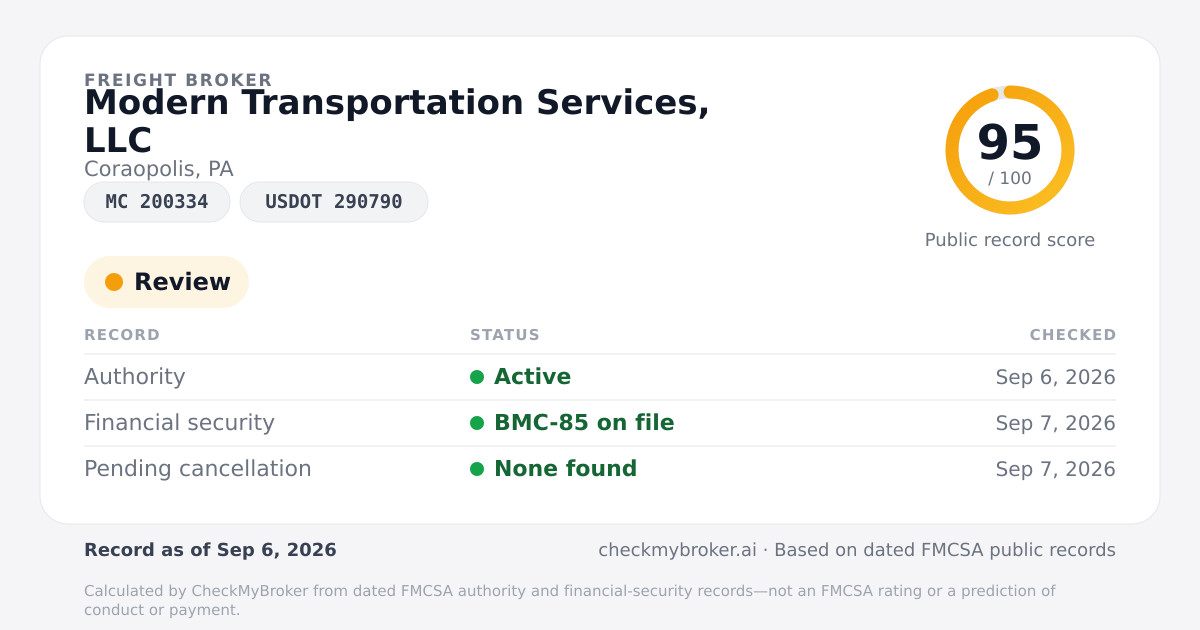
Task: Click the green dot beside Active
Action: [x=477, y=377]
